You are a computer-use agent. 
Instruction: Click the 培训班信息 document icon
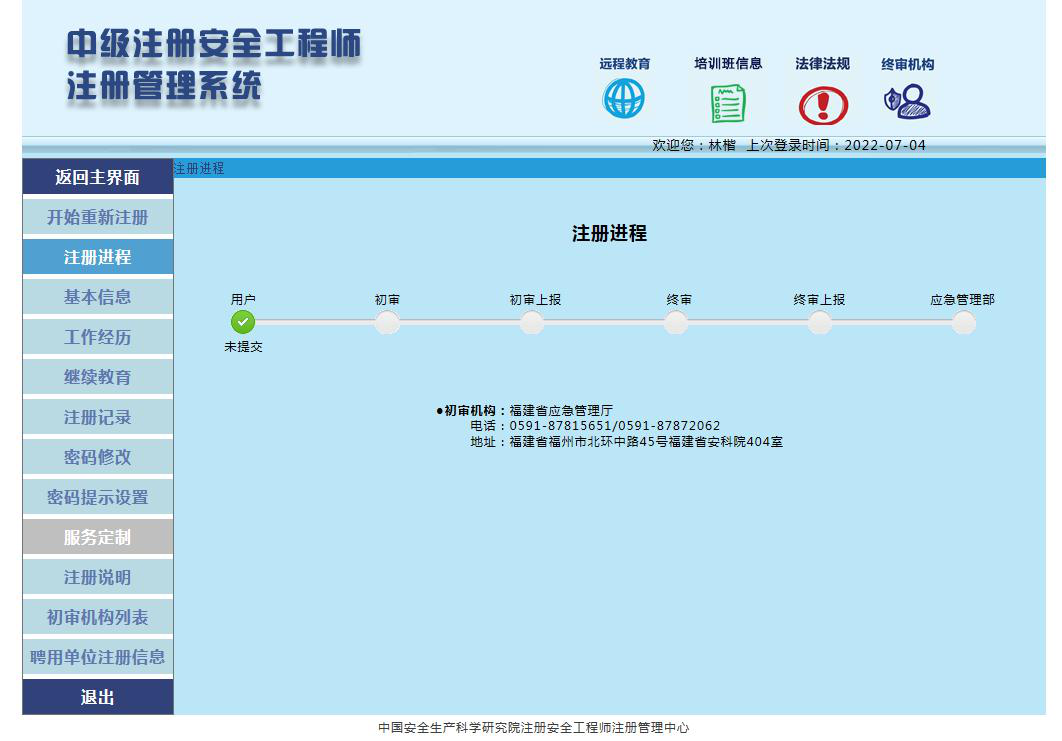coord(727,103)
